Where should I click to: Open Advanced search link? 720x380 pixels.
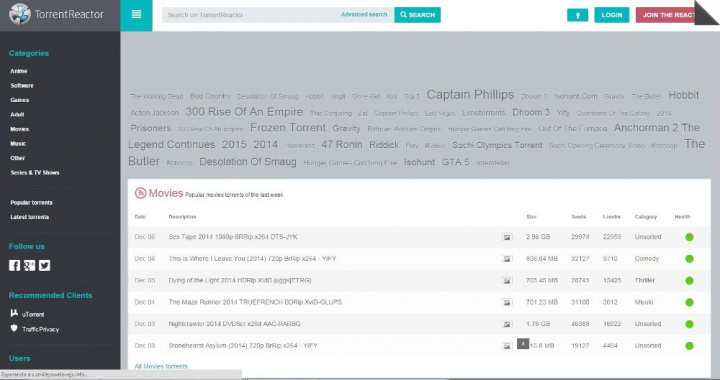[x=364, y=15]
